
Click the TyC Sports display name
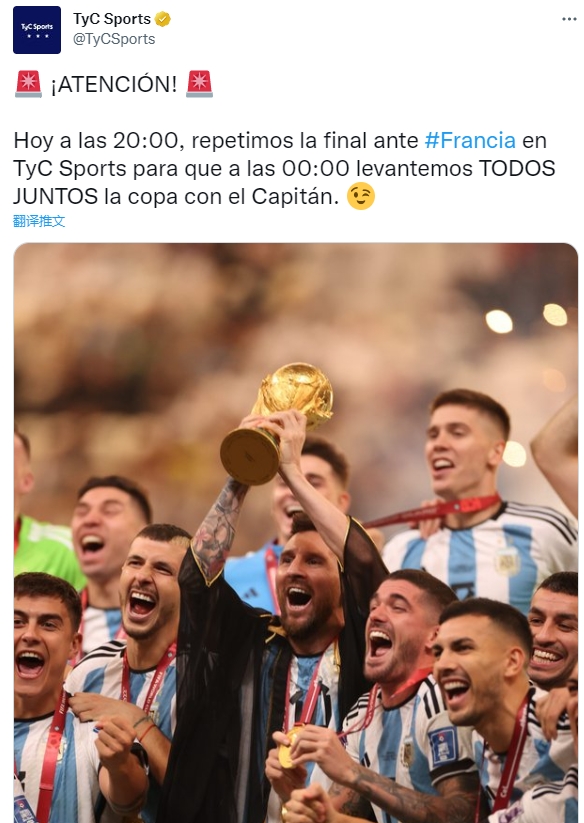[112, 19]
